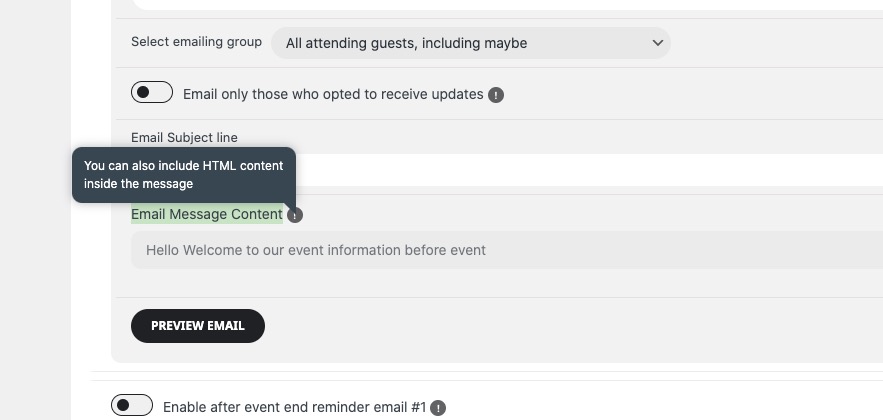Click the white field at top of panel
Image resolution: width=883 pixels, height=420 pixels.
[507, 5]
